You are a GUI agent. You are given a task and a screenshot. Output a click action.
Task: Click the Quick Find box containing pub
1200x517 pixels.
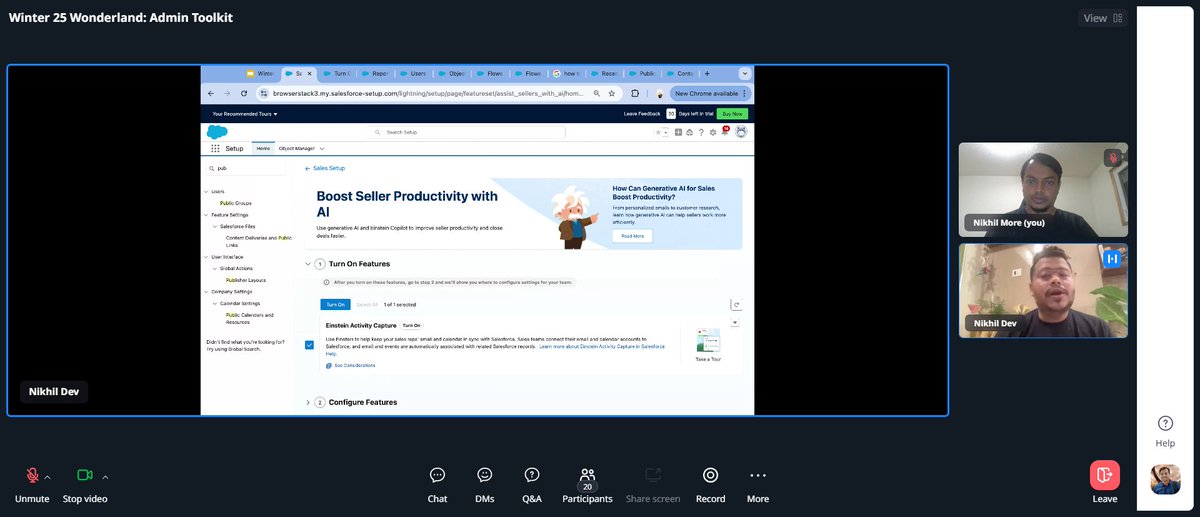point(248,168)
